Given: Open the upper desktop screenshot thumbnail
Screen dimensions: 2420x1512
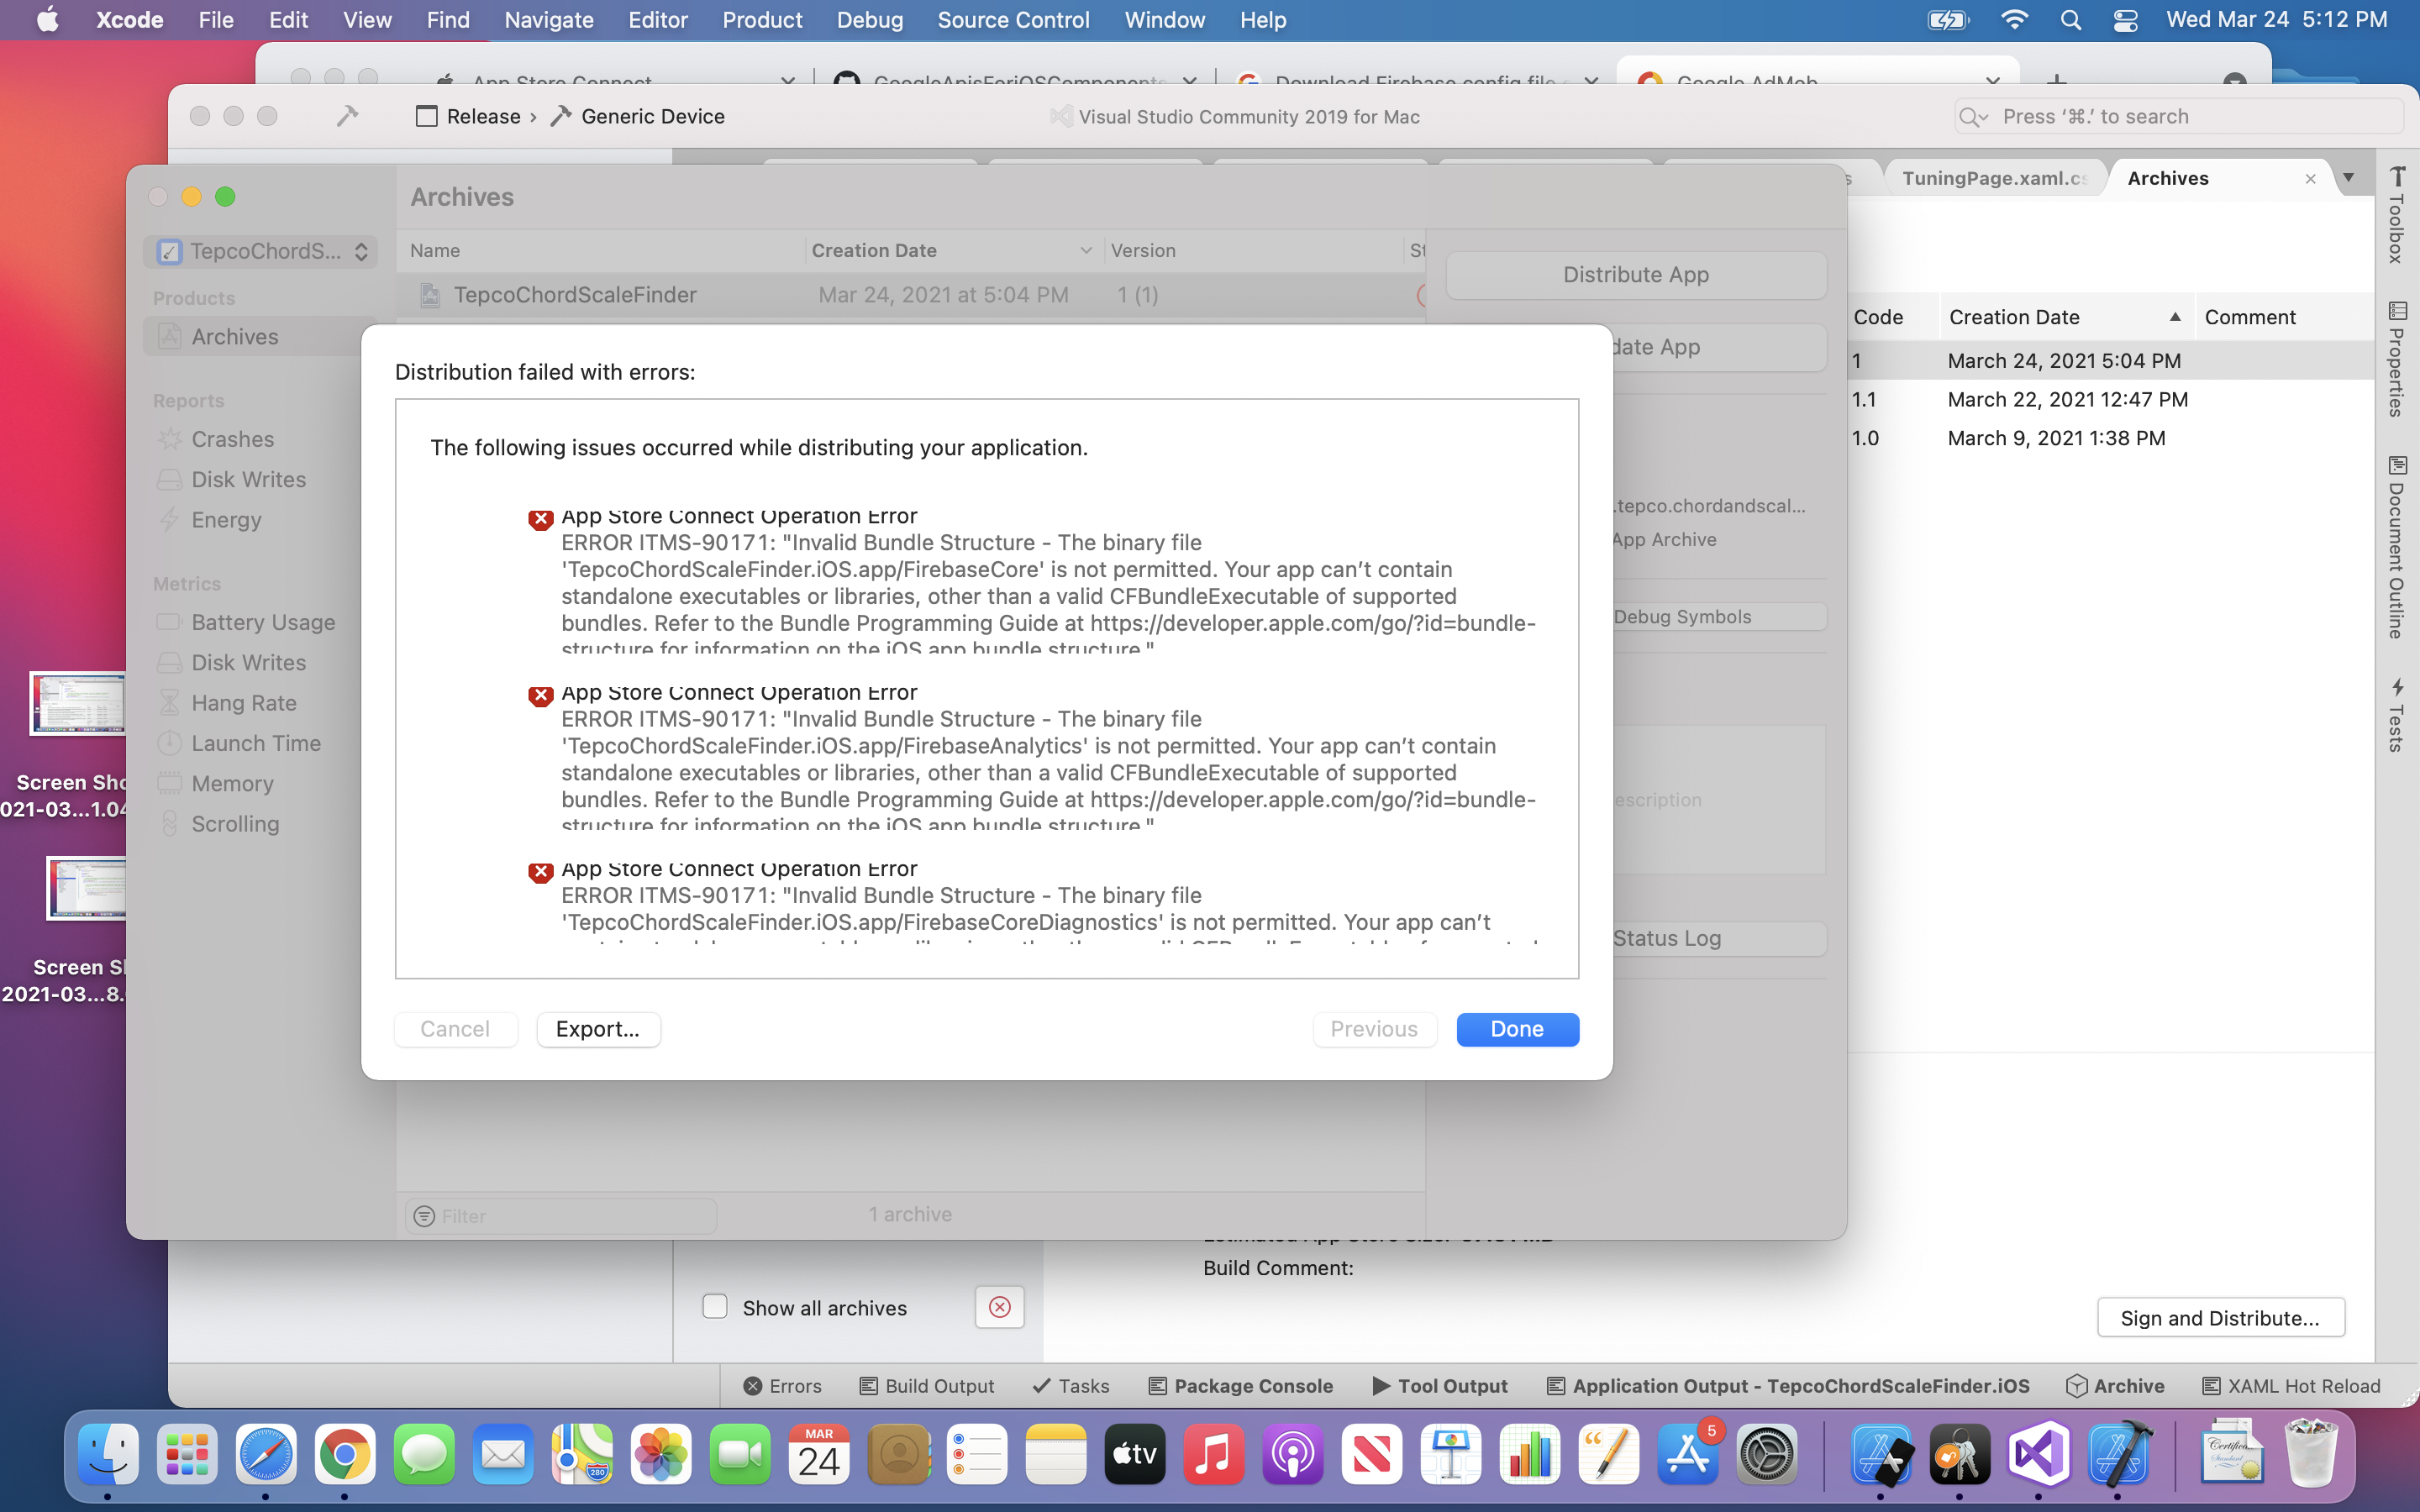Looking at the screenshot, I should [x=78, y=703].
